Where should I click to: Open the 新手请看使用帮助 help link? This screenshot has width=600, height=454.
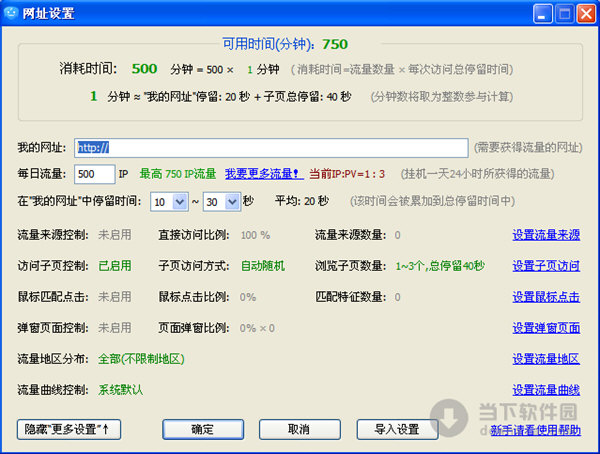[536, 430]
